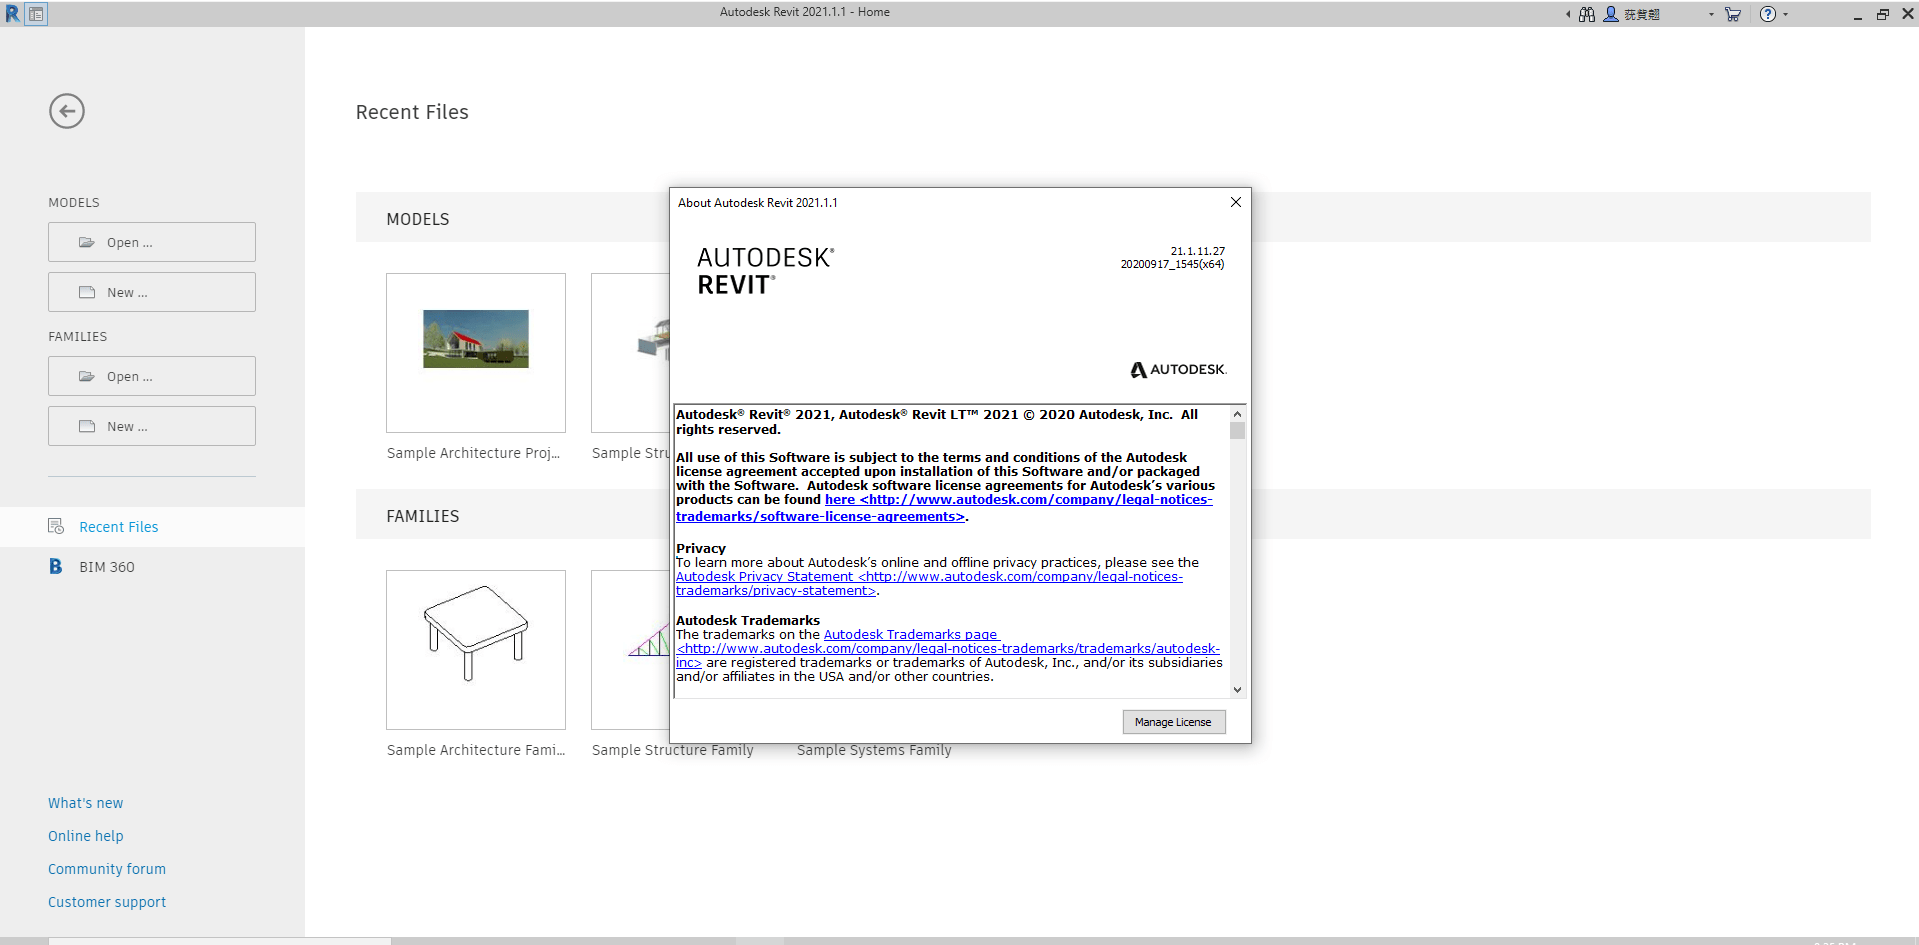
Task: Click Open under MODELS
Action: pos(152,242)
